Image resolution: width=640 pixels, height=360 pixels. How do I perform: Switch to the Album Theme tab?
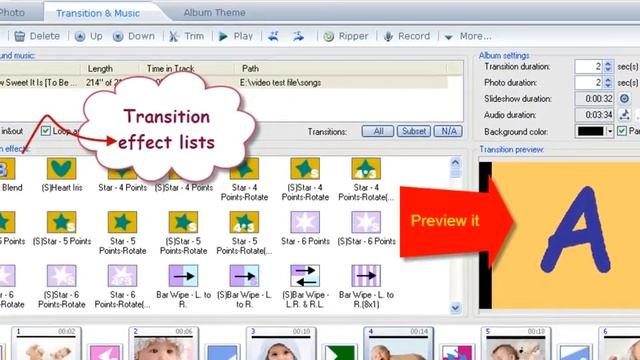click(214, 13)
